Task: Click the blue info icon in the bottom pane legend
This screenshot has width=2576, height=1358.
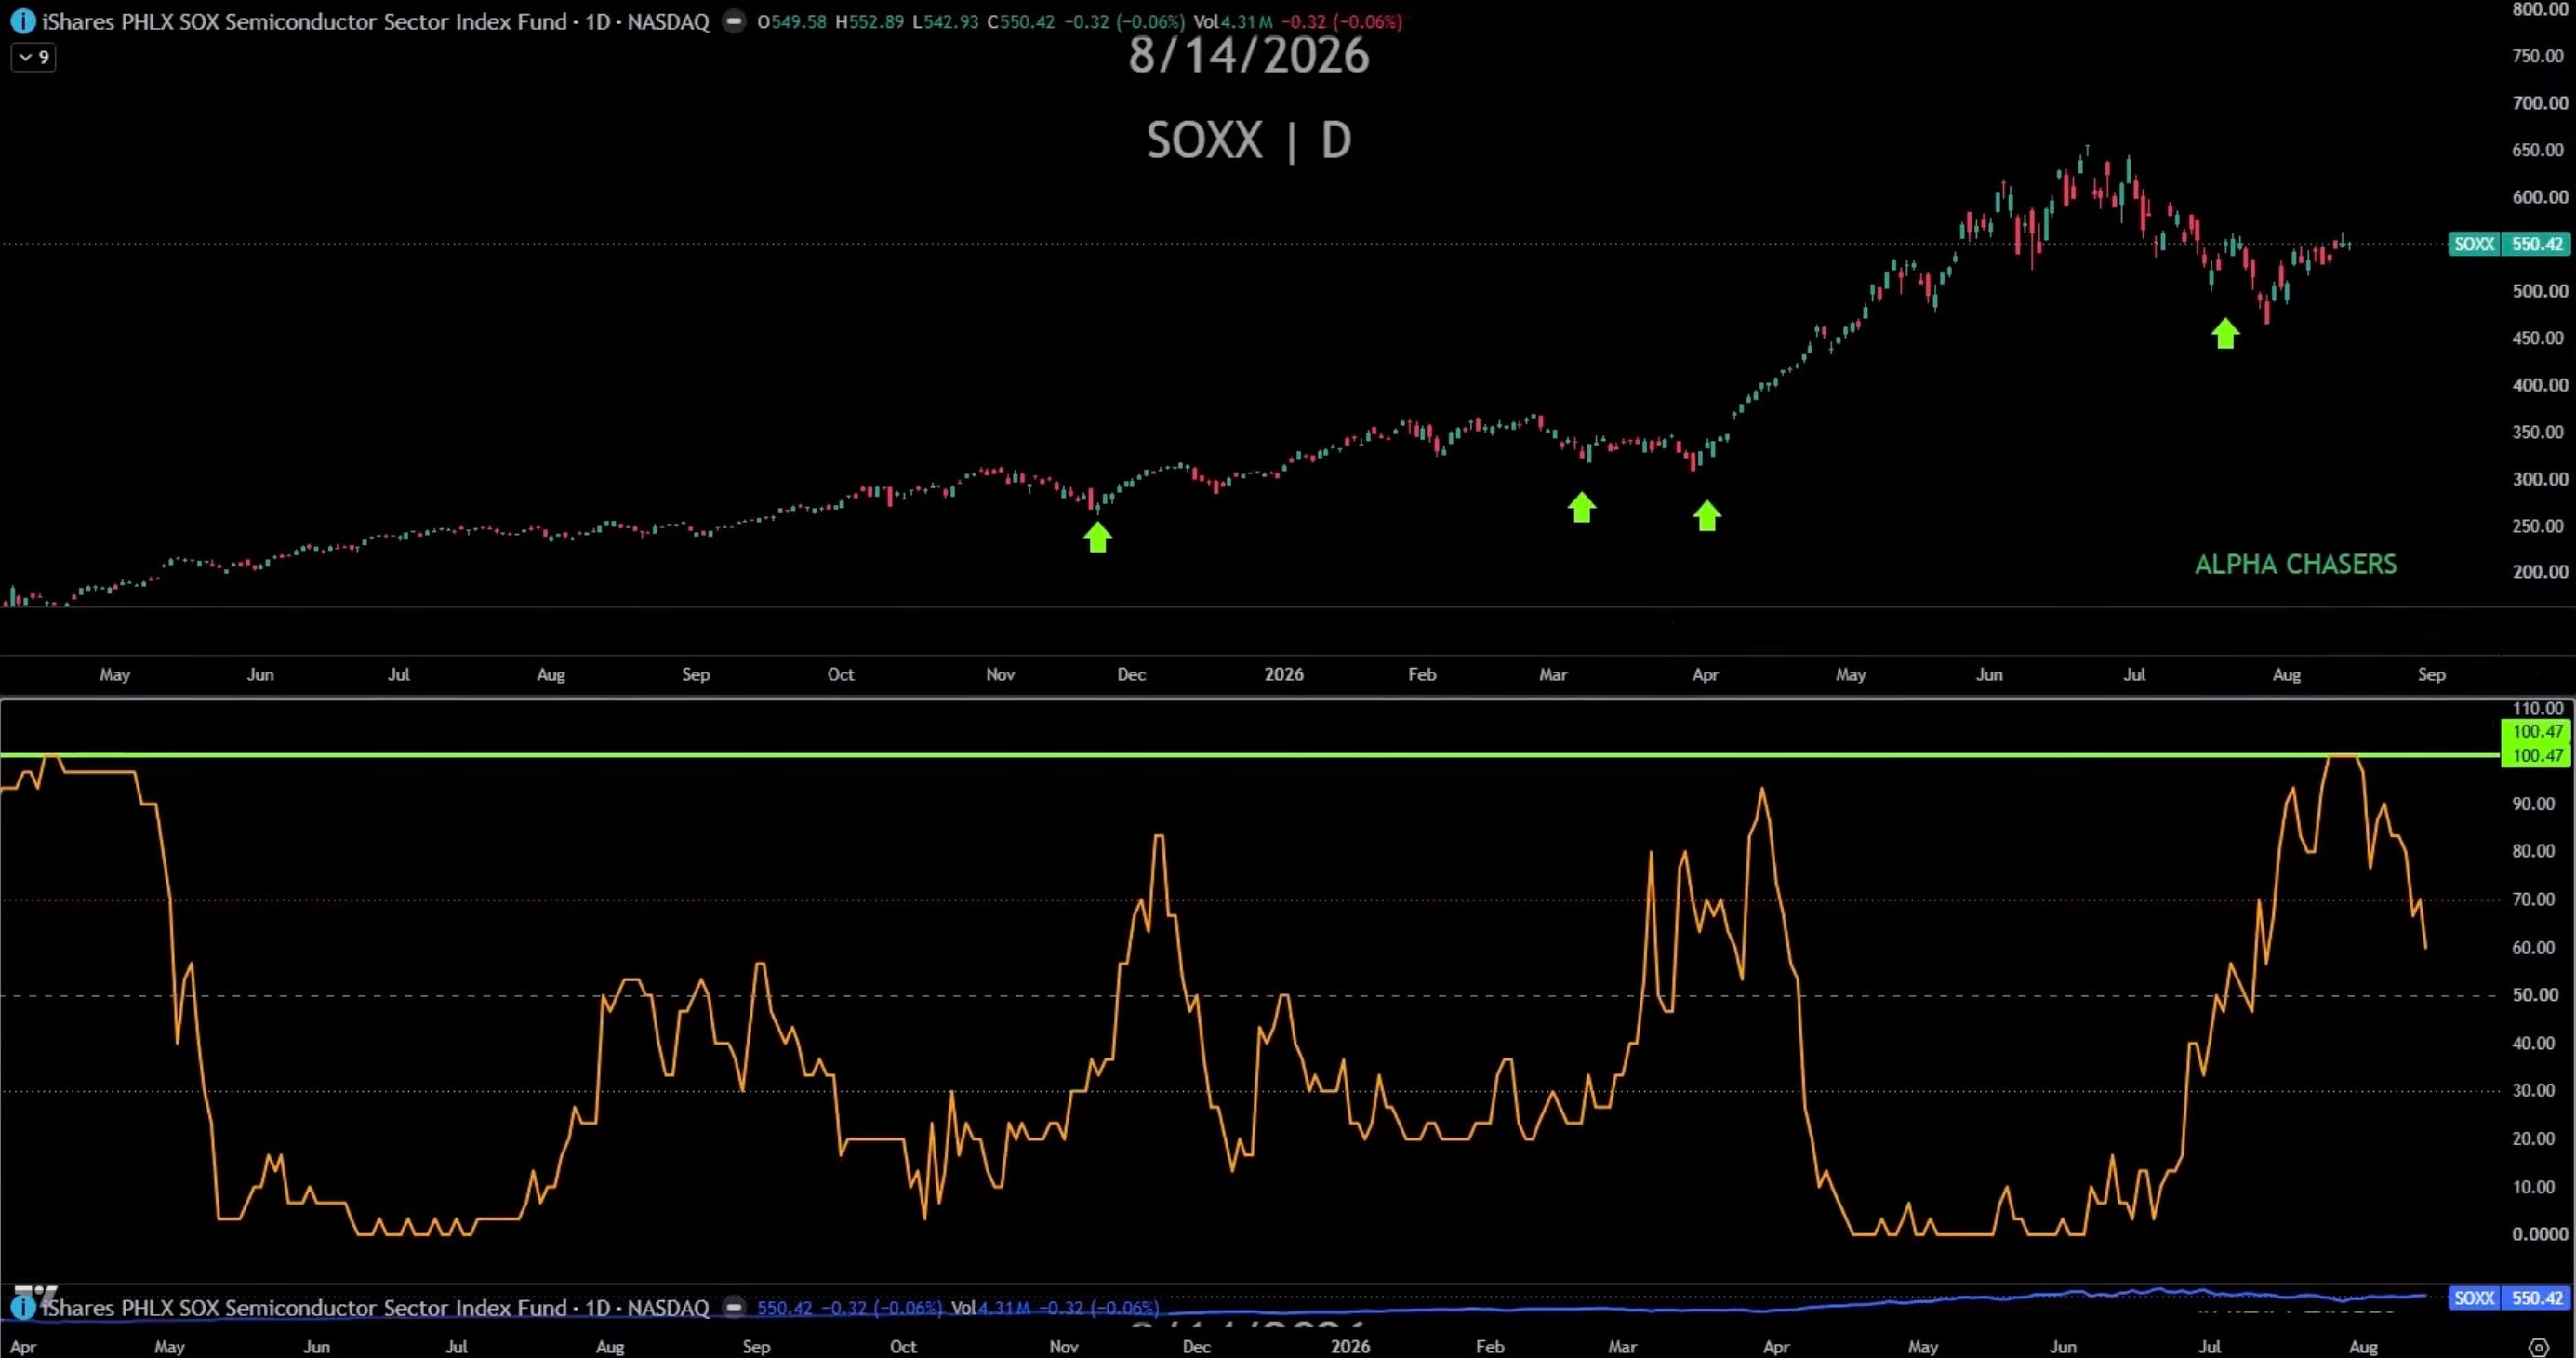Action: [x=22, y=1307]
